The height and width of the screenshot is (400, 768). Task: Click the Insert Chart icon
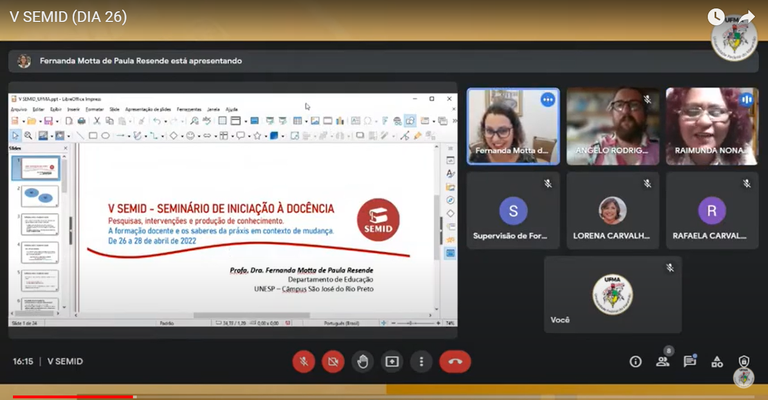[340, 121]
